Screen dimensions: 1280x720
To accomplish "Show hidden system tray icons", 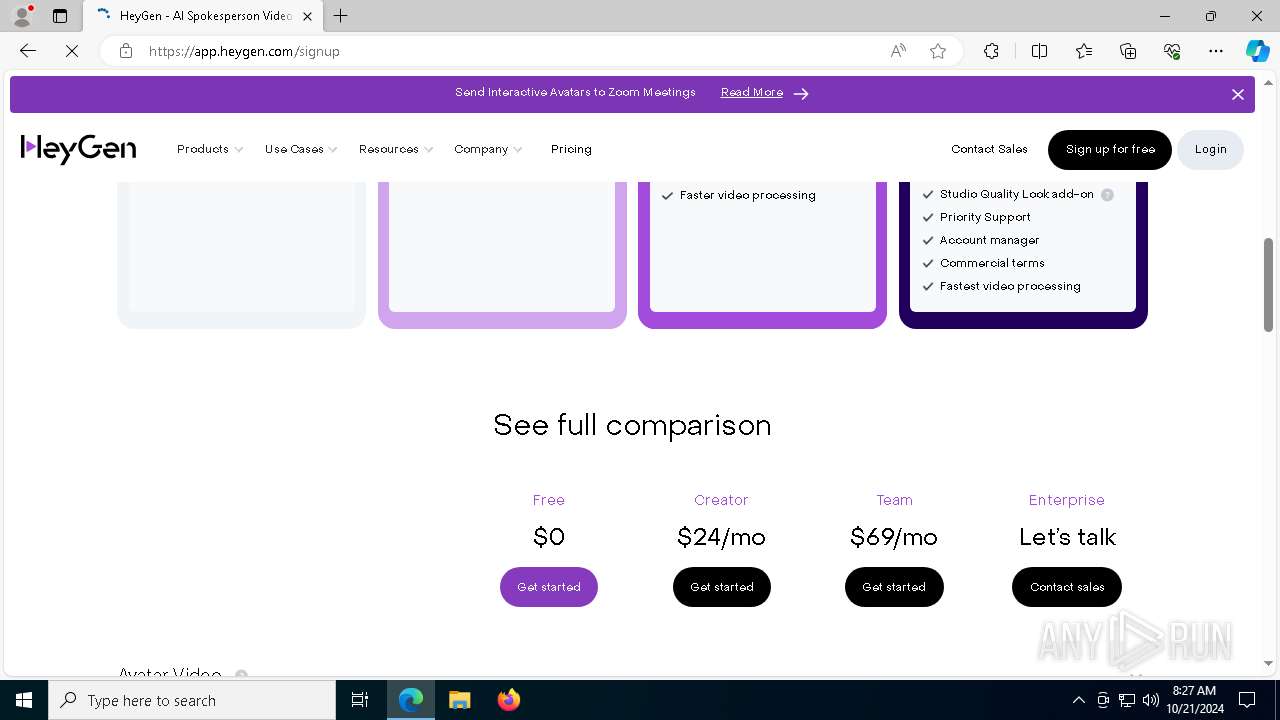I will click(1078, 700).
